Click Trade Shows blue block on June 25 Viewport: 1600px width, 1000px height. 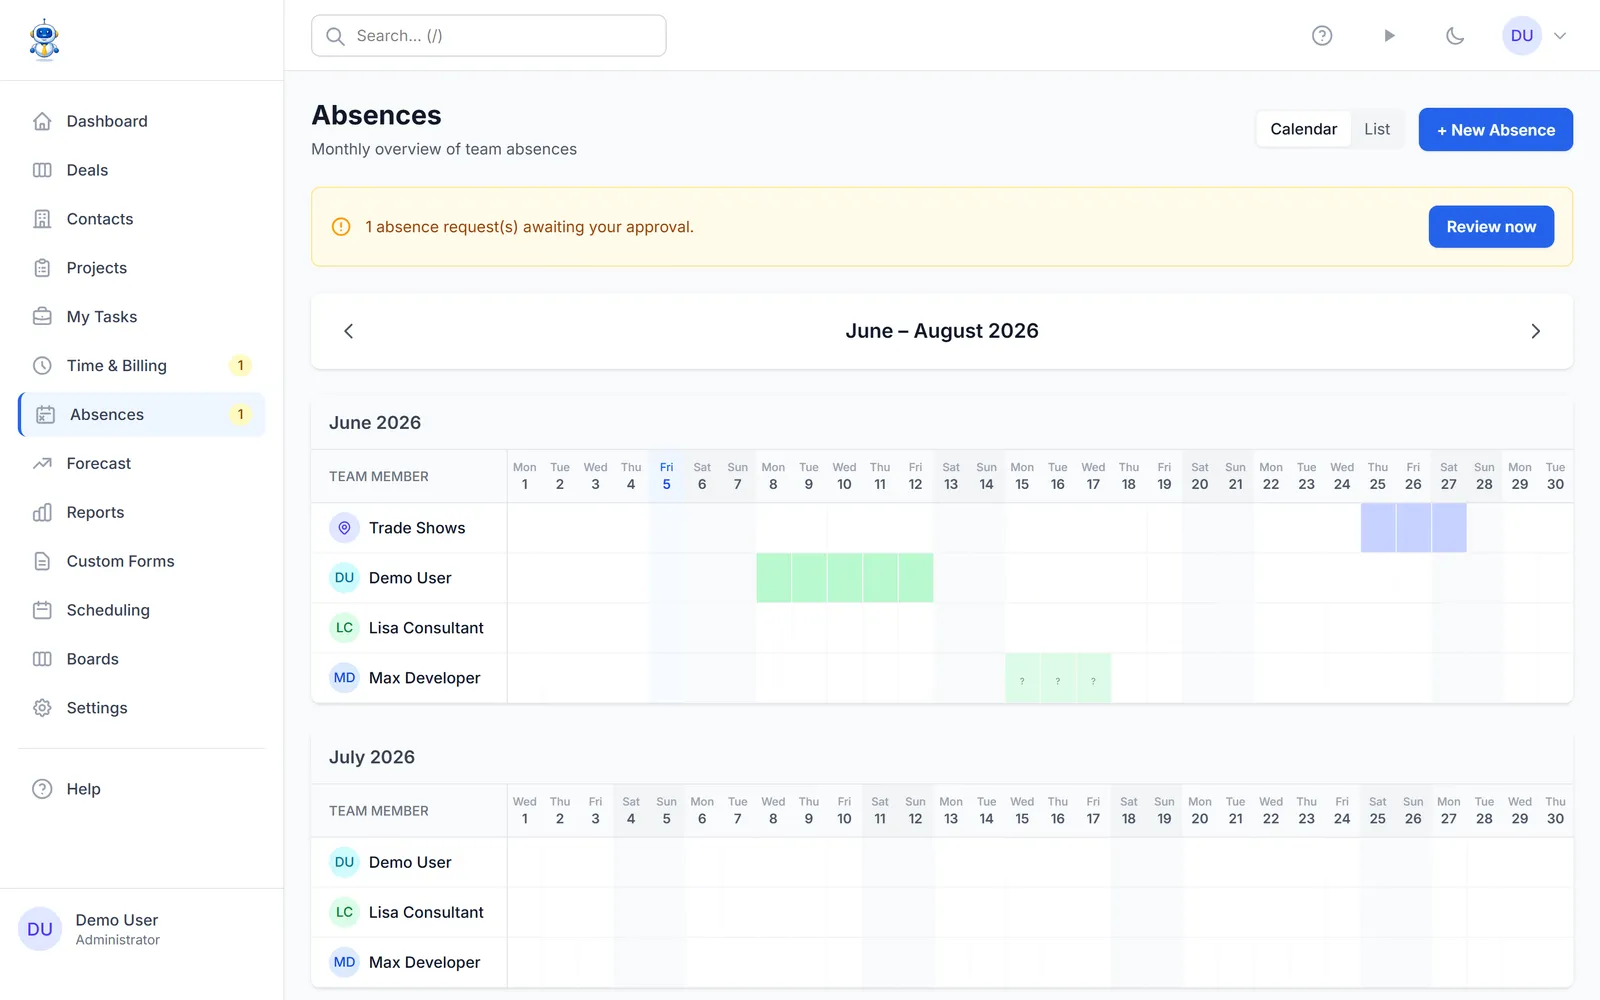(1378, 528)
